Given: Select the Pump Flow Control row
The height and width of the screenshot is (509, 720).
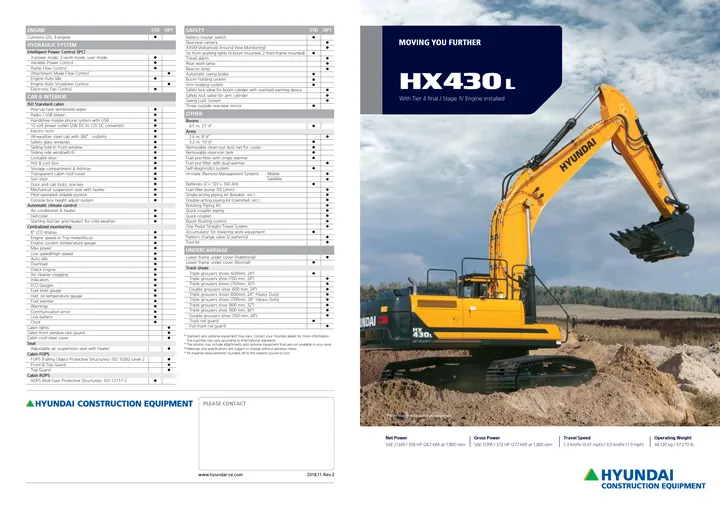Looking at the screenshot, I should (x=101, y=68).
